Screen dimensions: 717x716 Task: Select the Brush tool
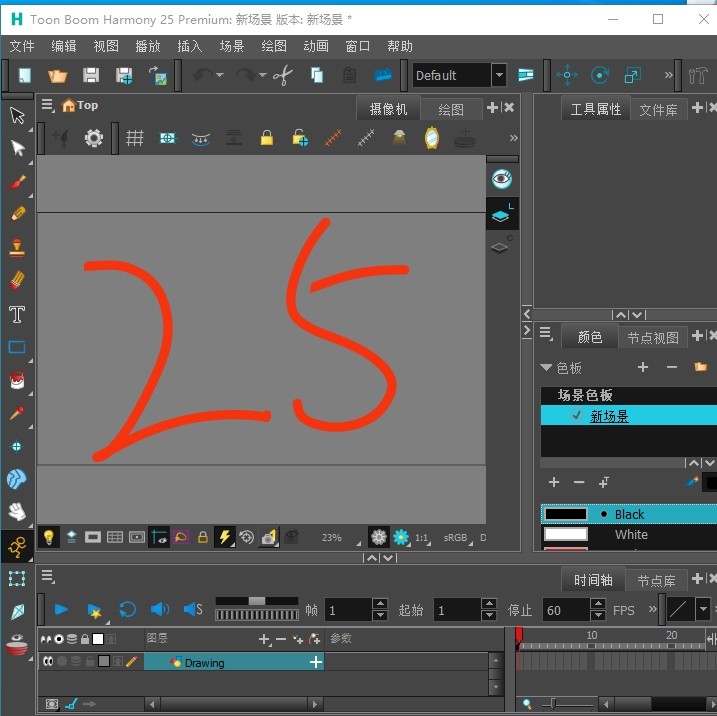17,182
